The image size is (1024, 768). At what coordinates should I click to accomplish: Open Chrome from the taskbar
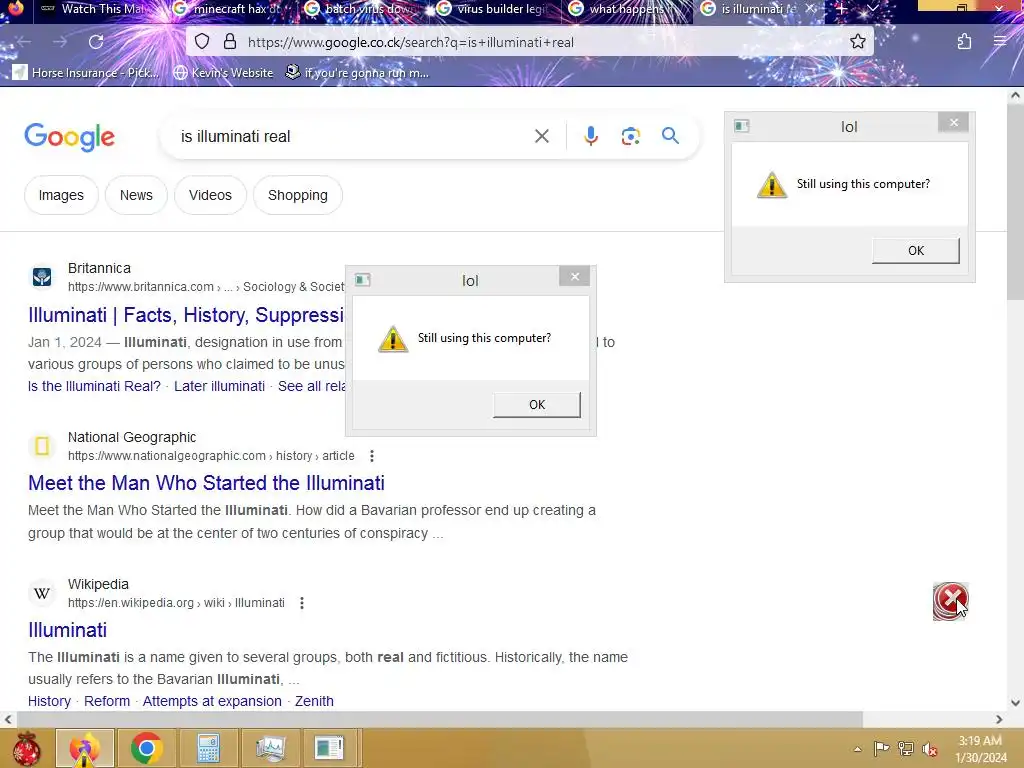(x=146, y=748)
